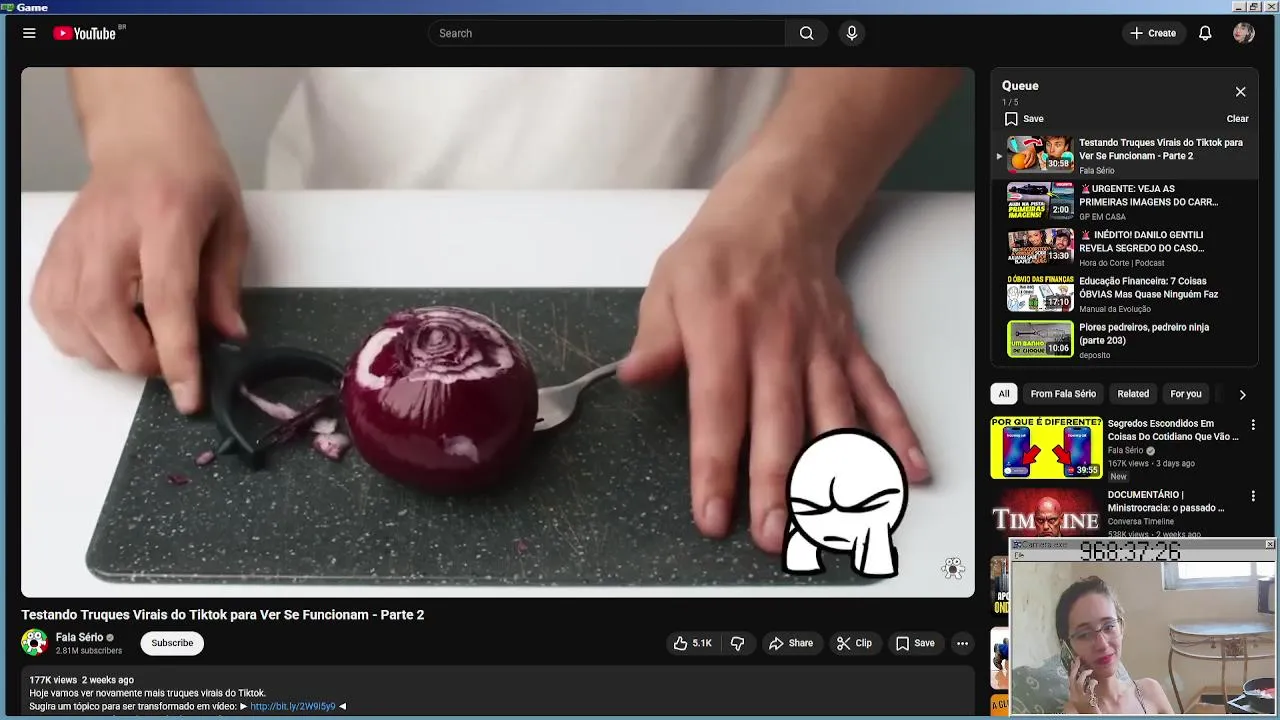Screen dimensions: 1280x720
Task: Click Hora do Corte | Podcast channel text
Action: [x=1121, y=263]
